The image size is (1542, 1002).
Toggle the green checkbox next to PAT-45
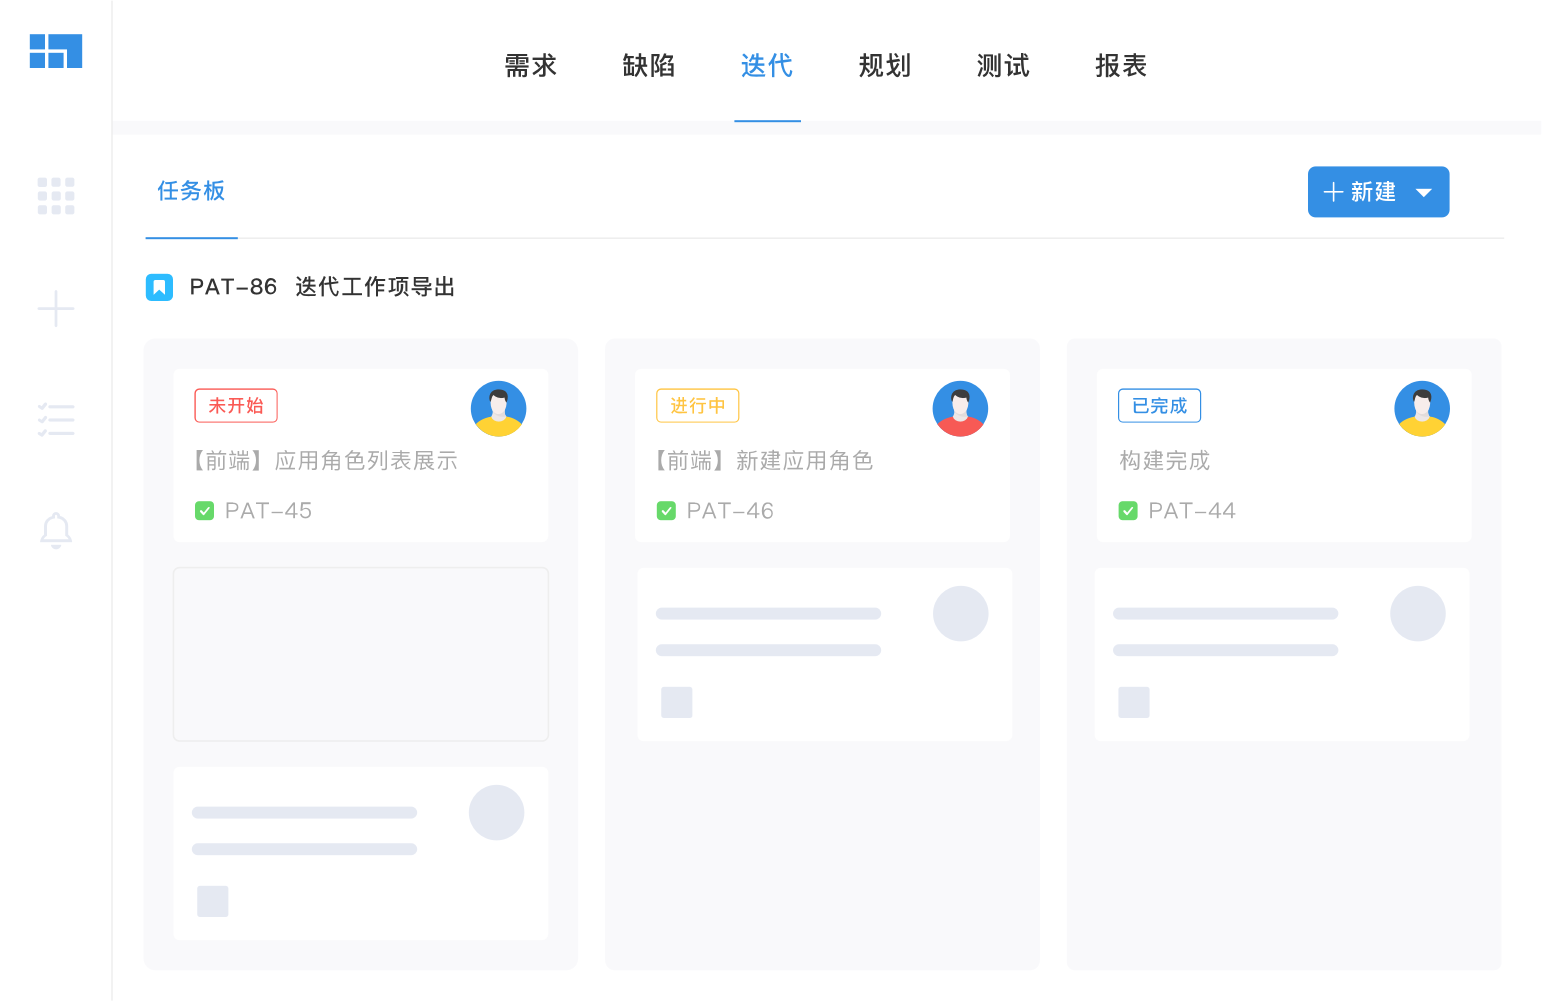[205, 511]
